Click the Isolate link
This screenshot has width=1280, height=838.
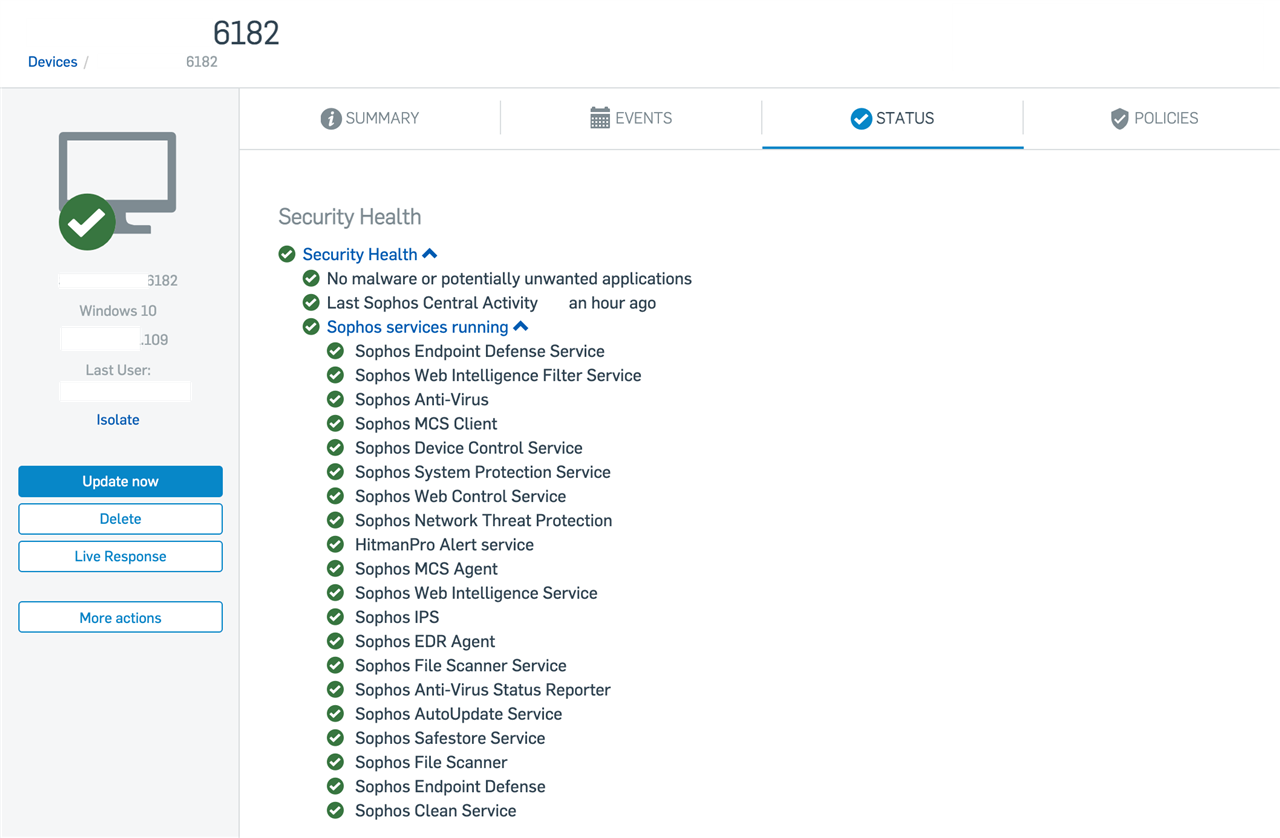118,420
